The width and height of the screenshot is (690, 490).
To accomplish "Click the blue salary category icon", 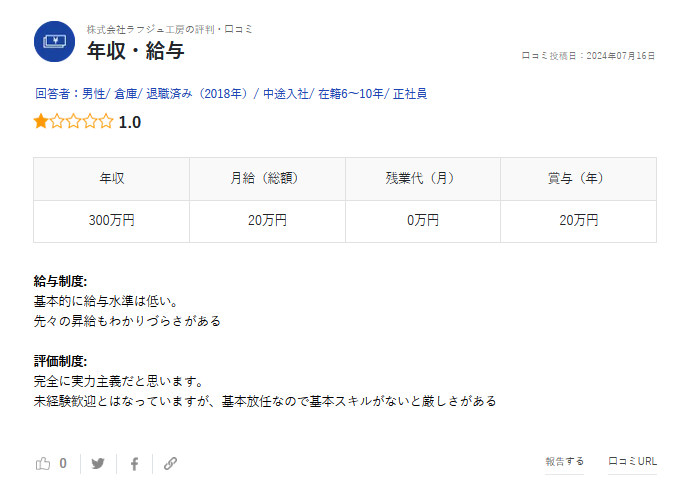I will (55, 42).
